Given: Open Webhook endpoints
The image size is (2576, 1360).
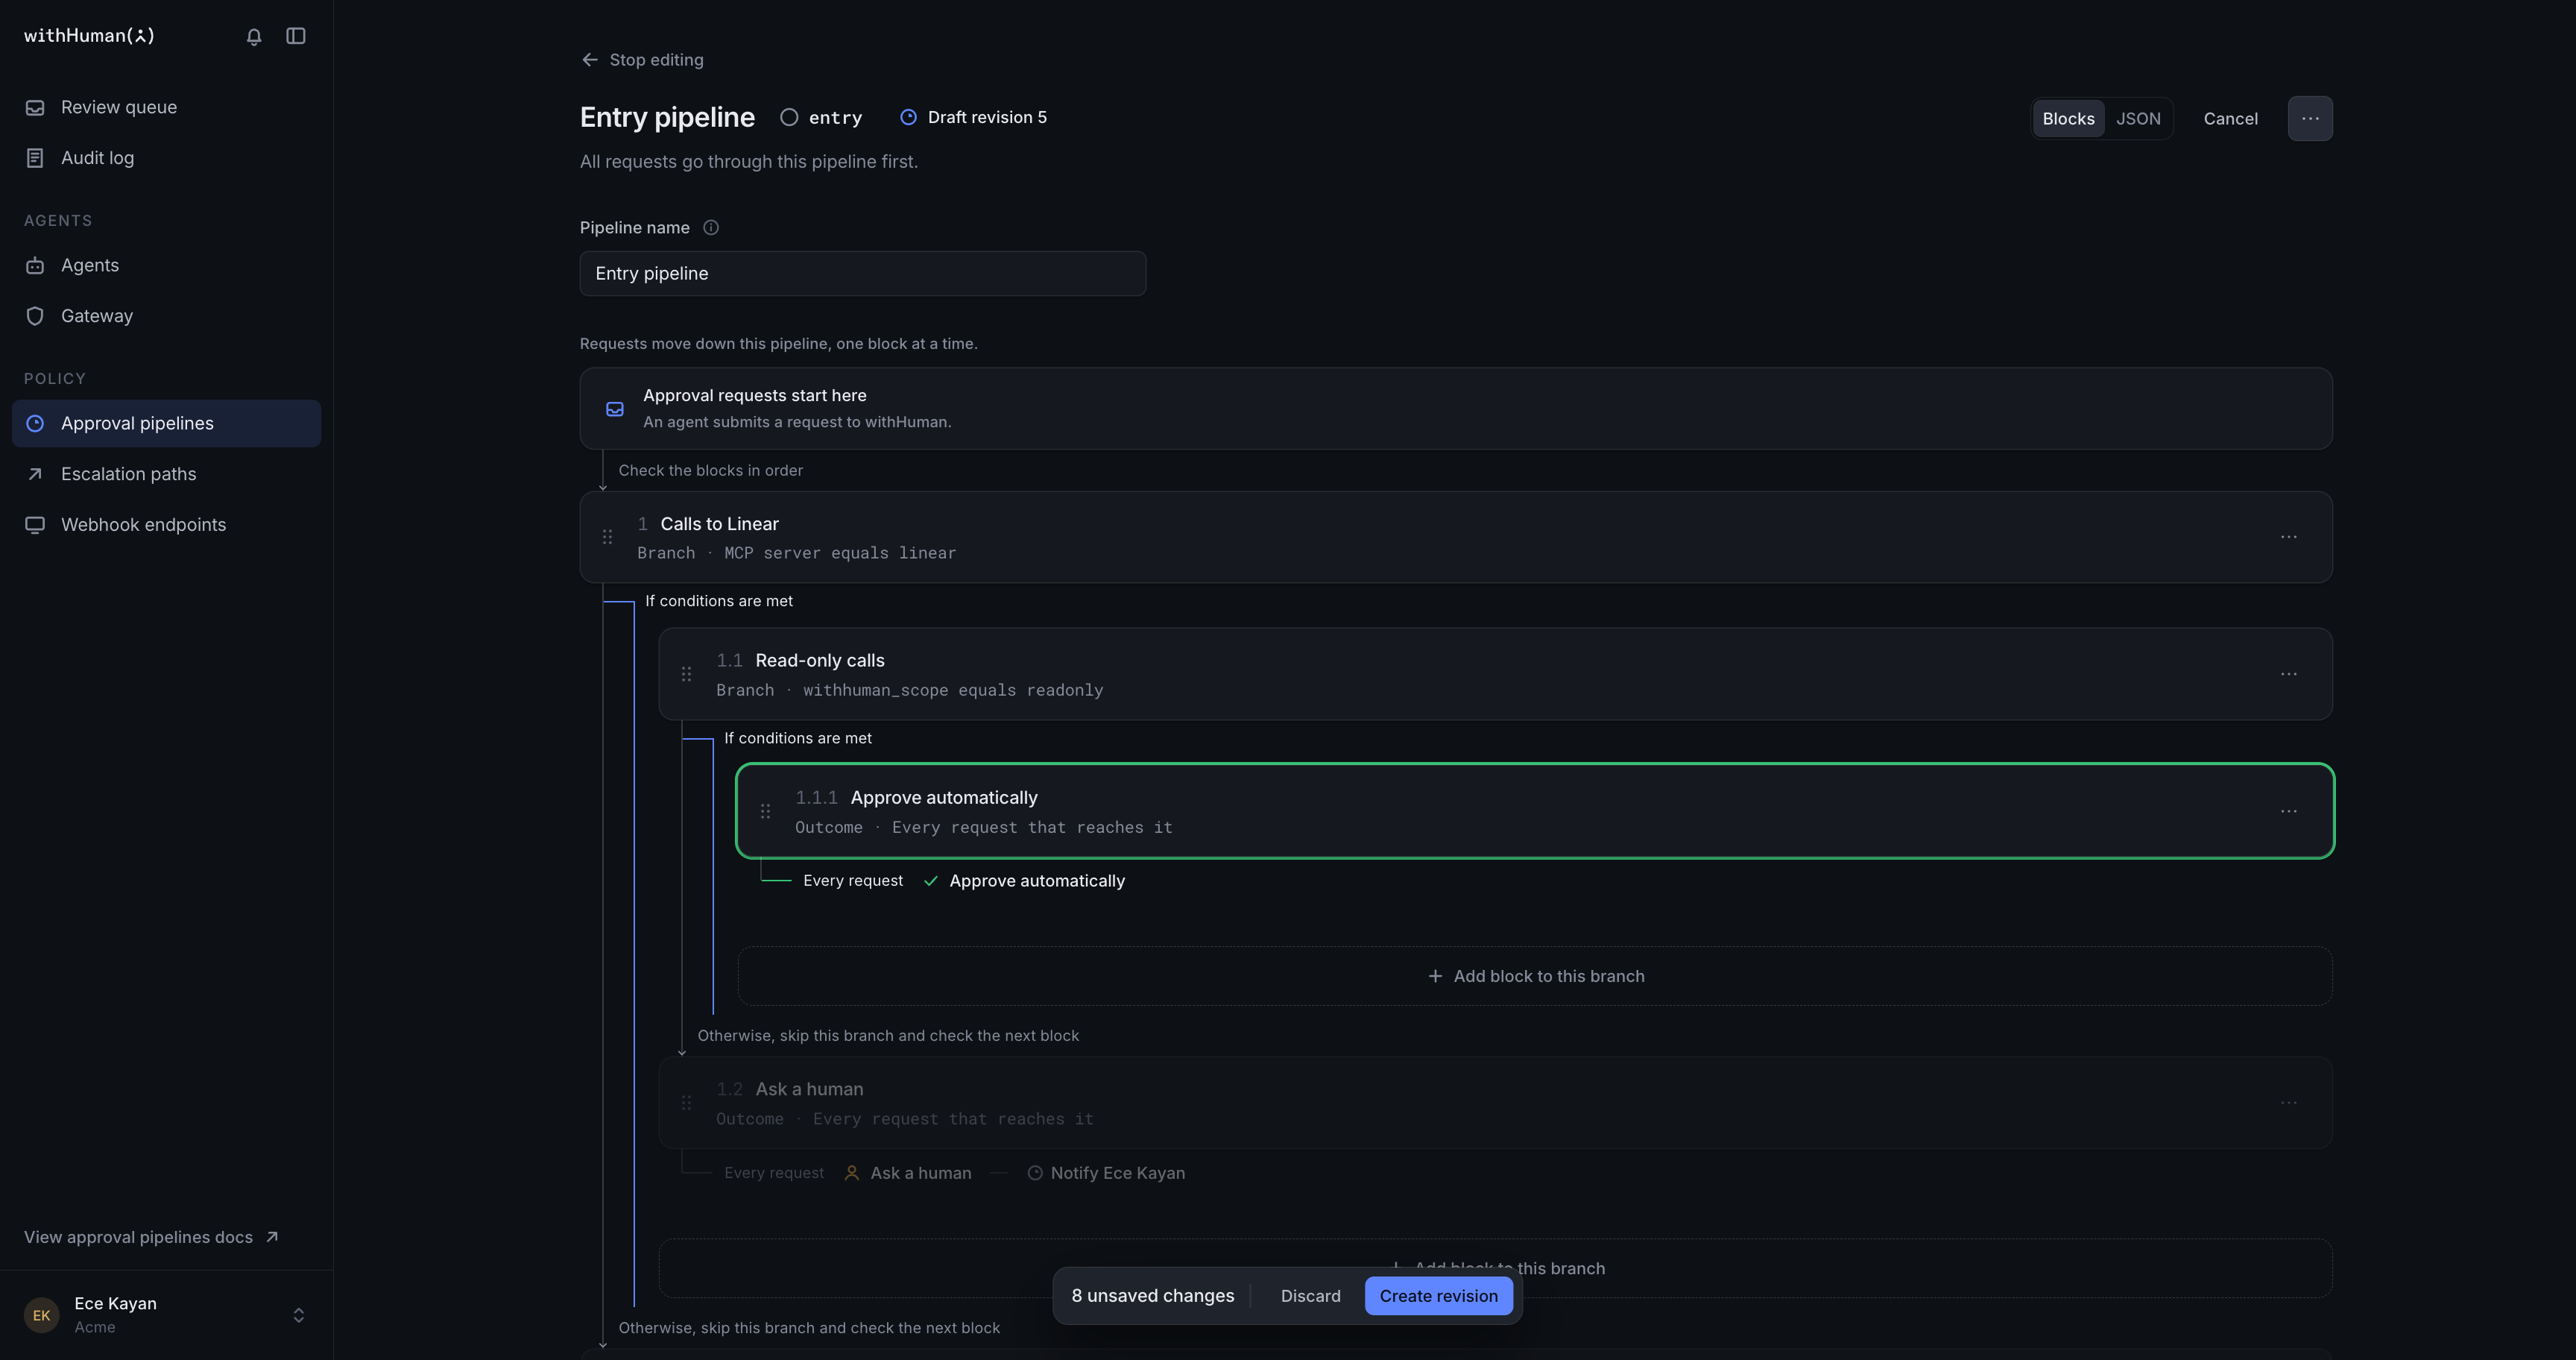Looking at the screenshot, I should pos(166,525).
